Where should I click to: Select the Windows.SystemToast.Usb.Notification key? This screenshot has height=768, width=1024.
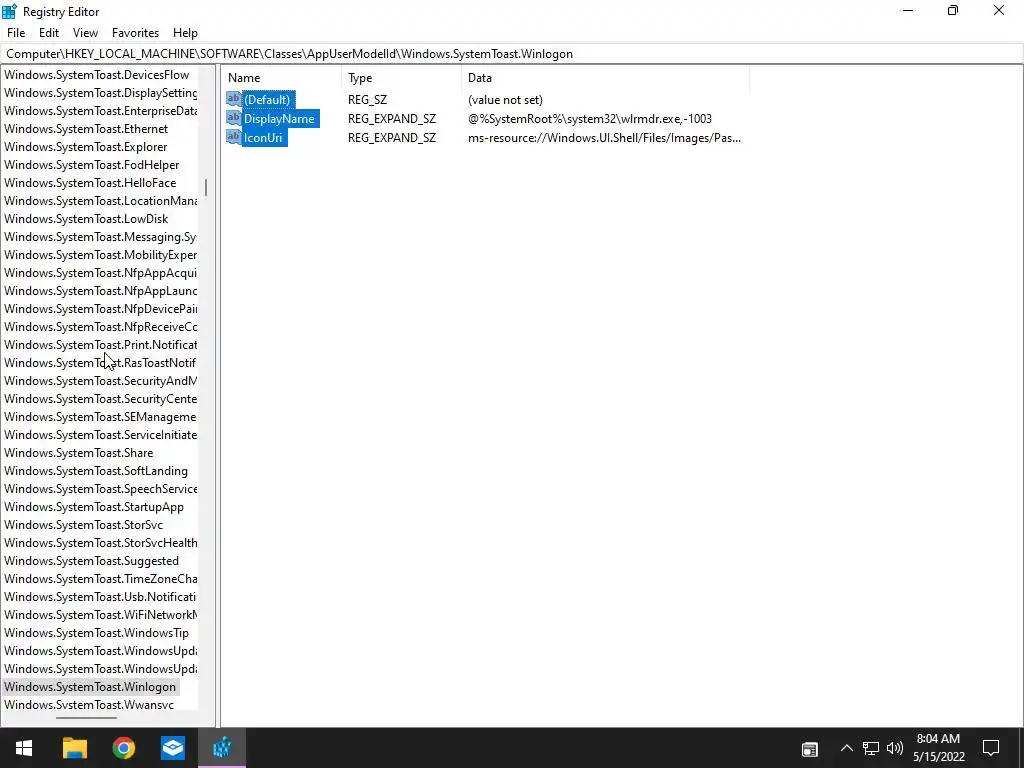pos(100,596)
